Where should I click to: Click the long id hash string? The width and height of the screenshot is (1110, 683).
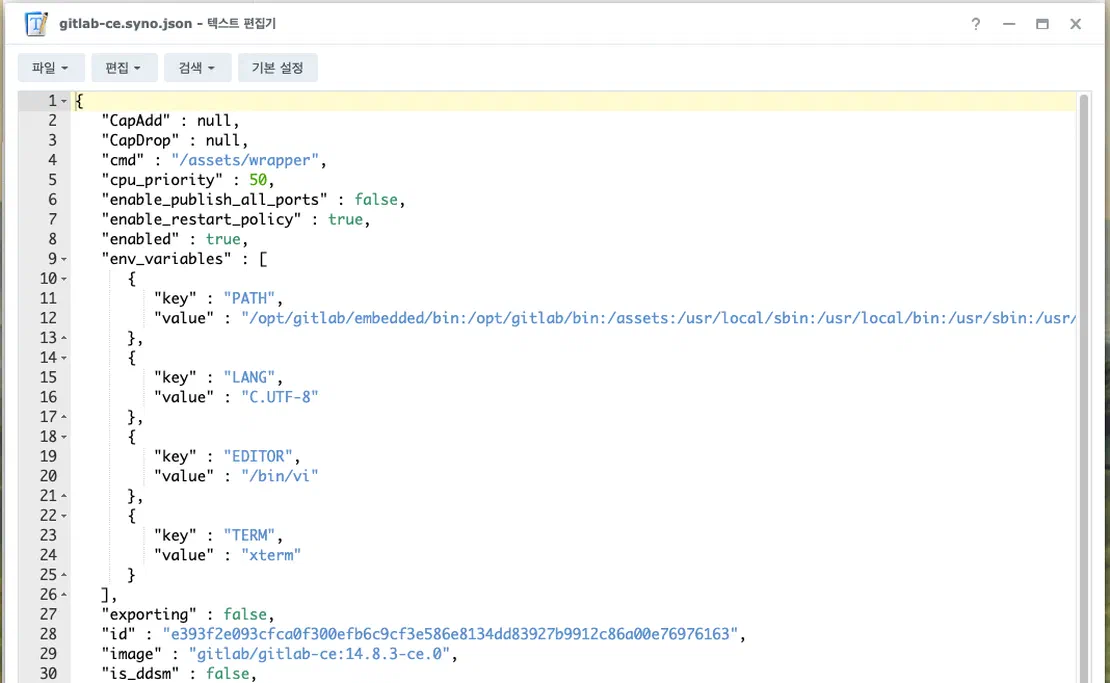450,634
